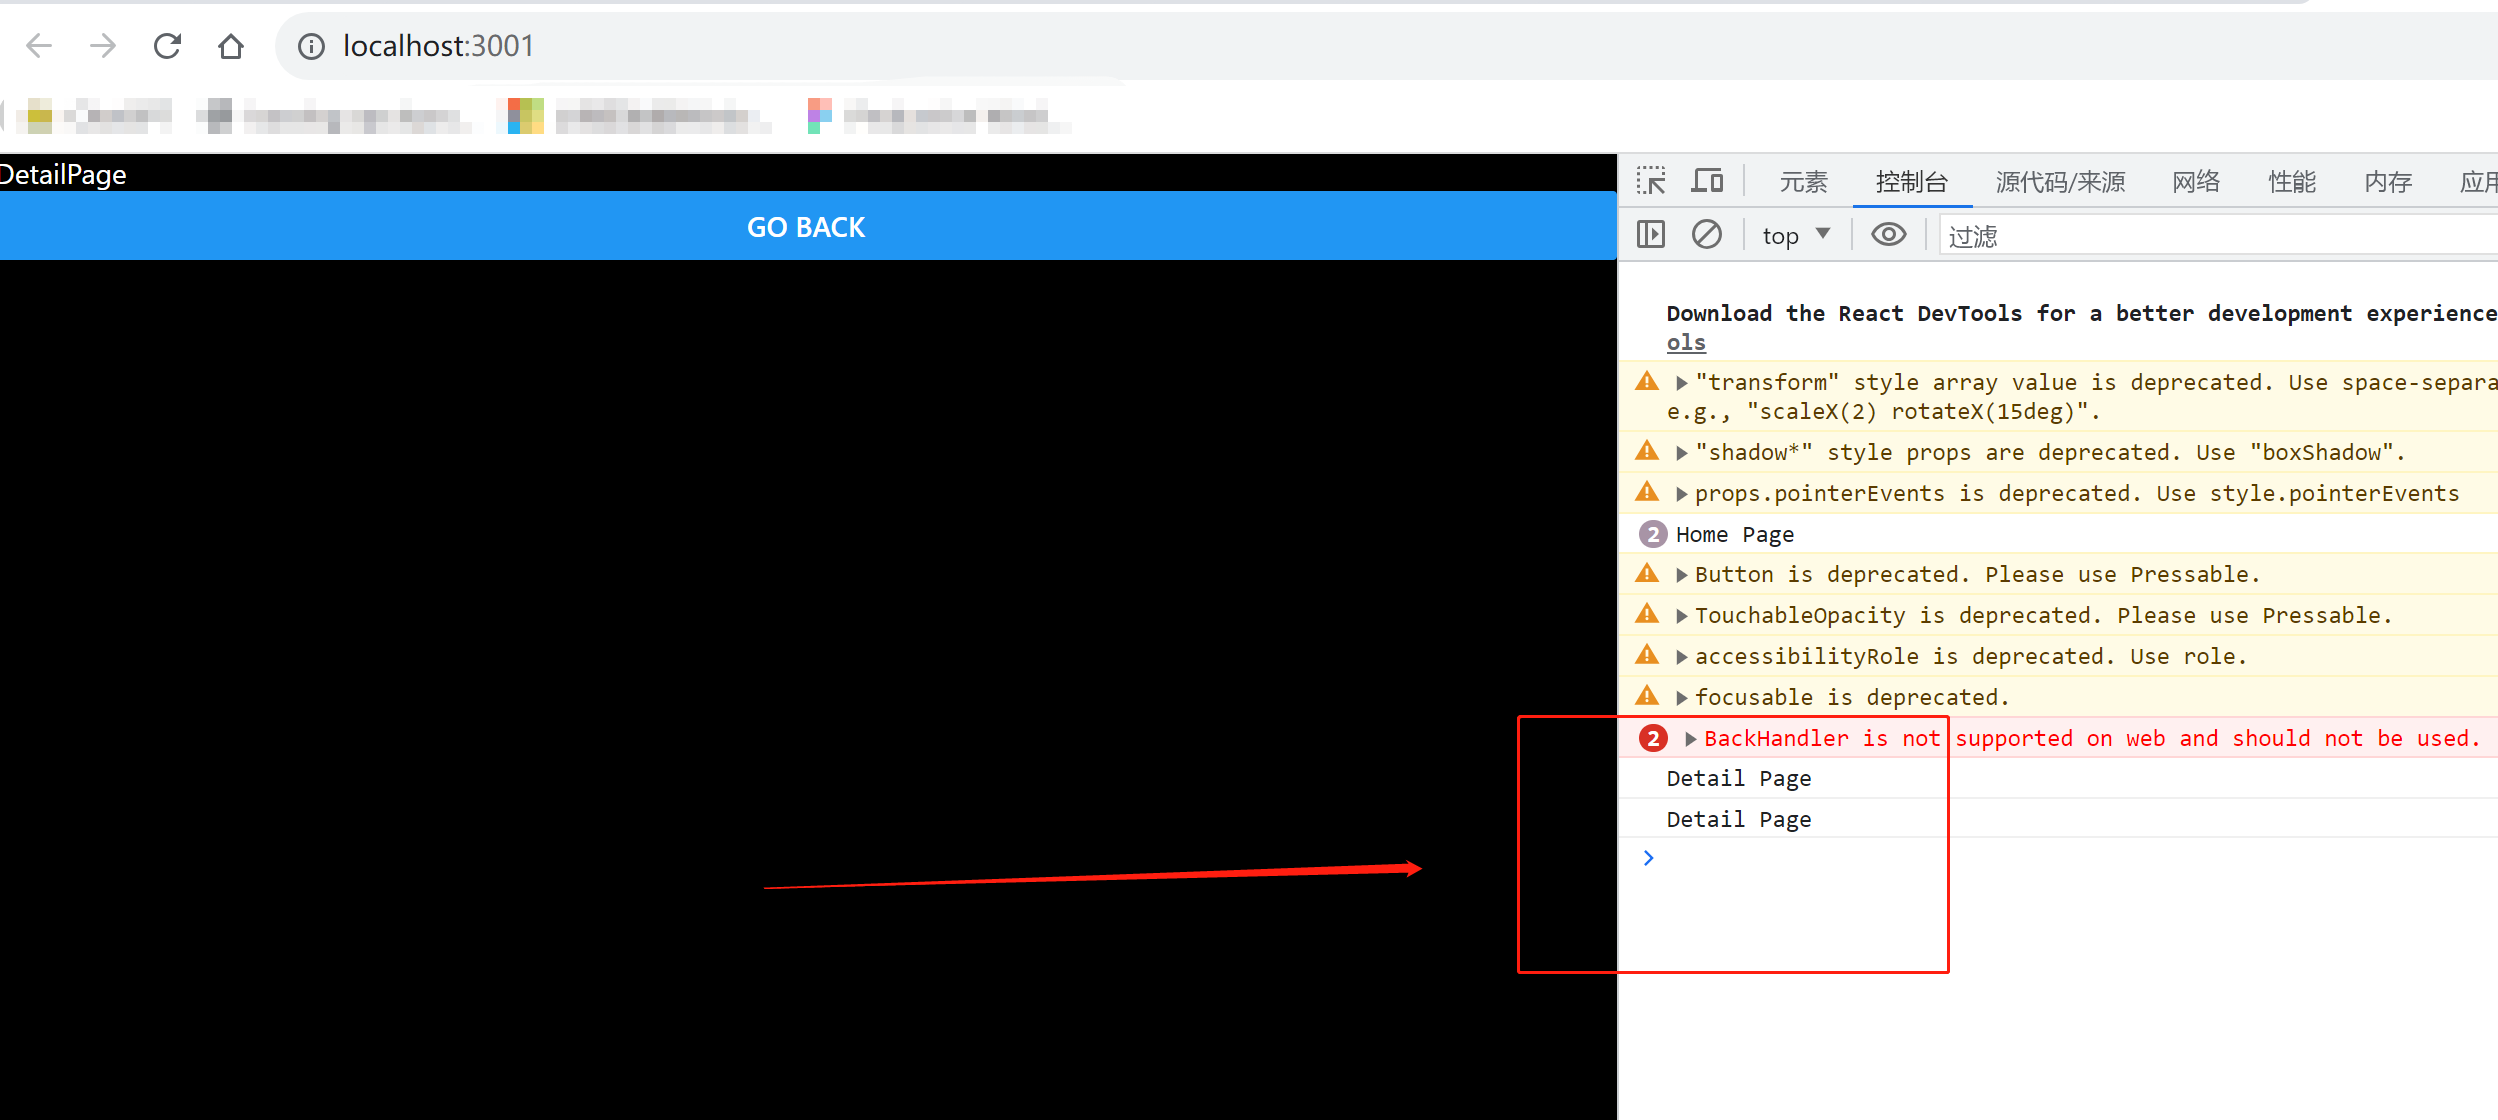Create a live expression with the eye icon
2498x1120 pixels.
click(x=1888, y=233)
